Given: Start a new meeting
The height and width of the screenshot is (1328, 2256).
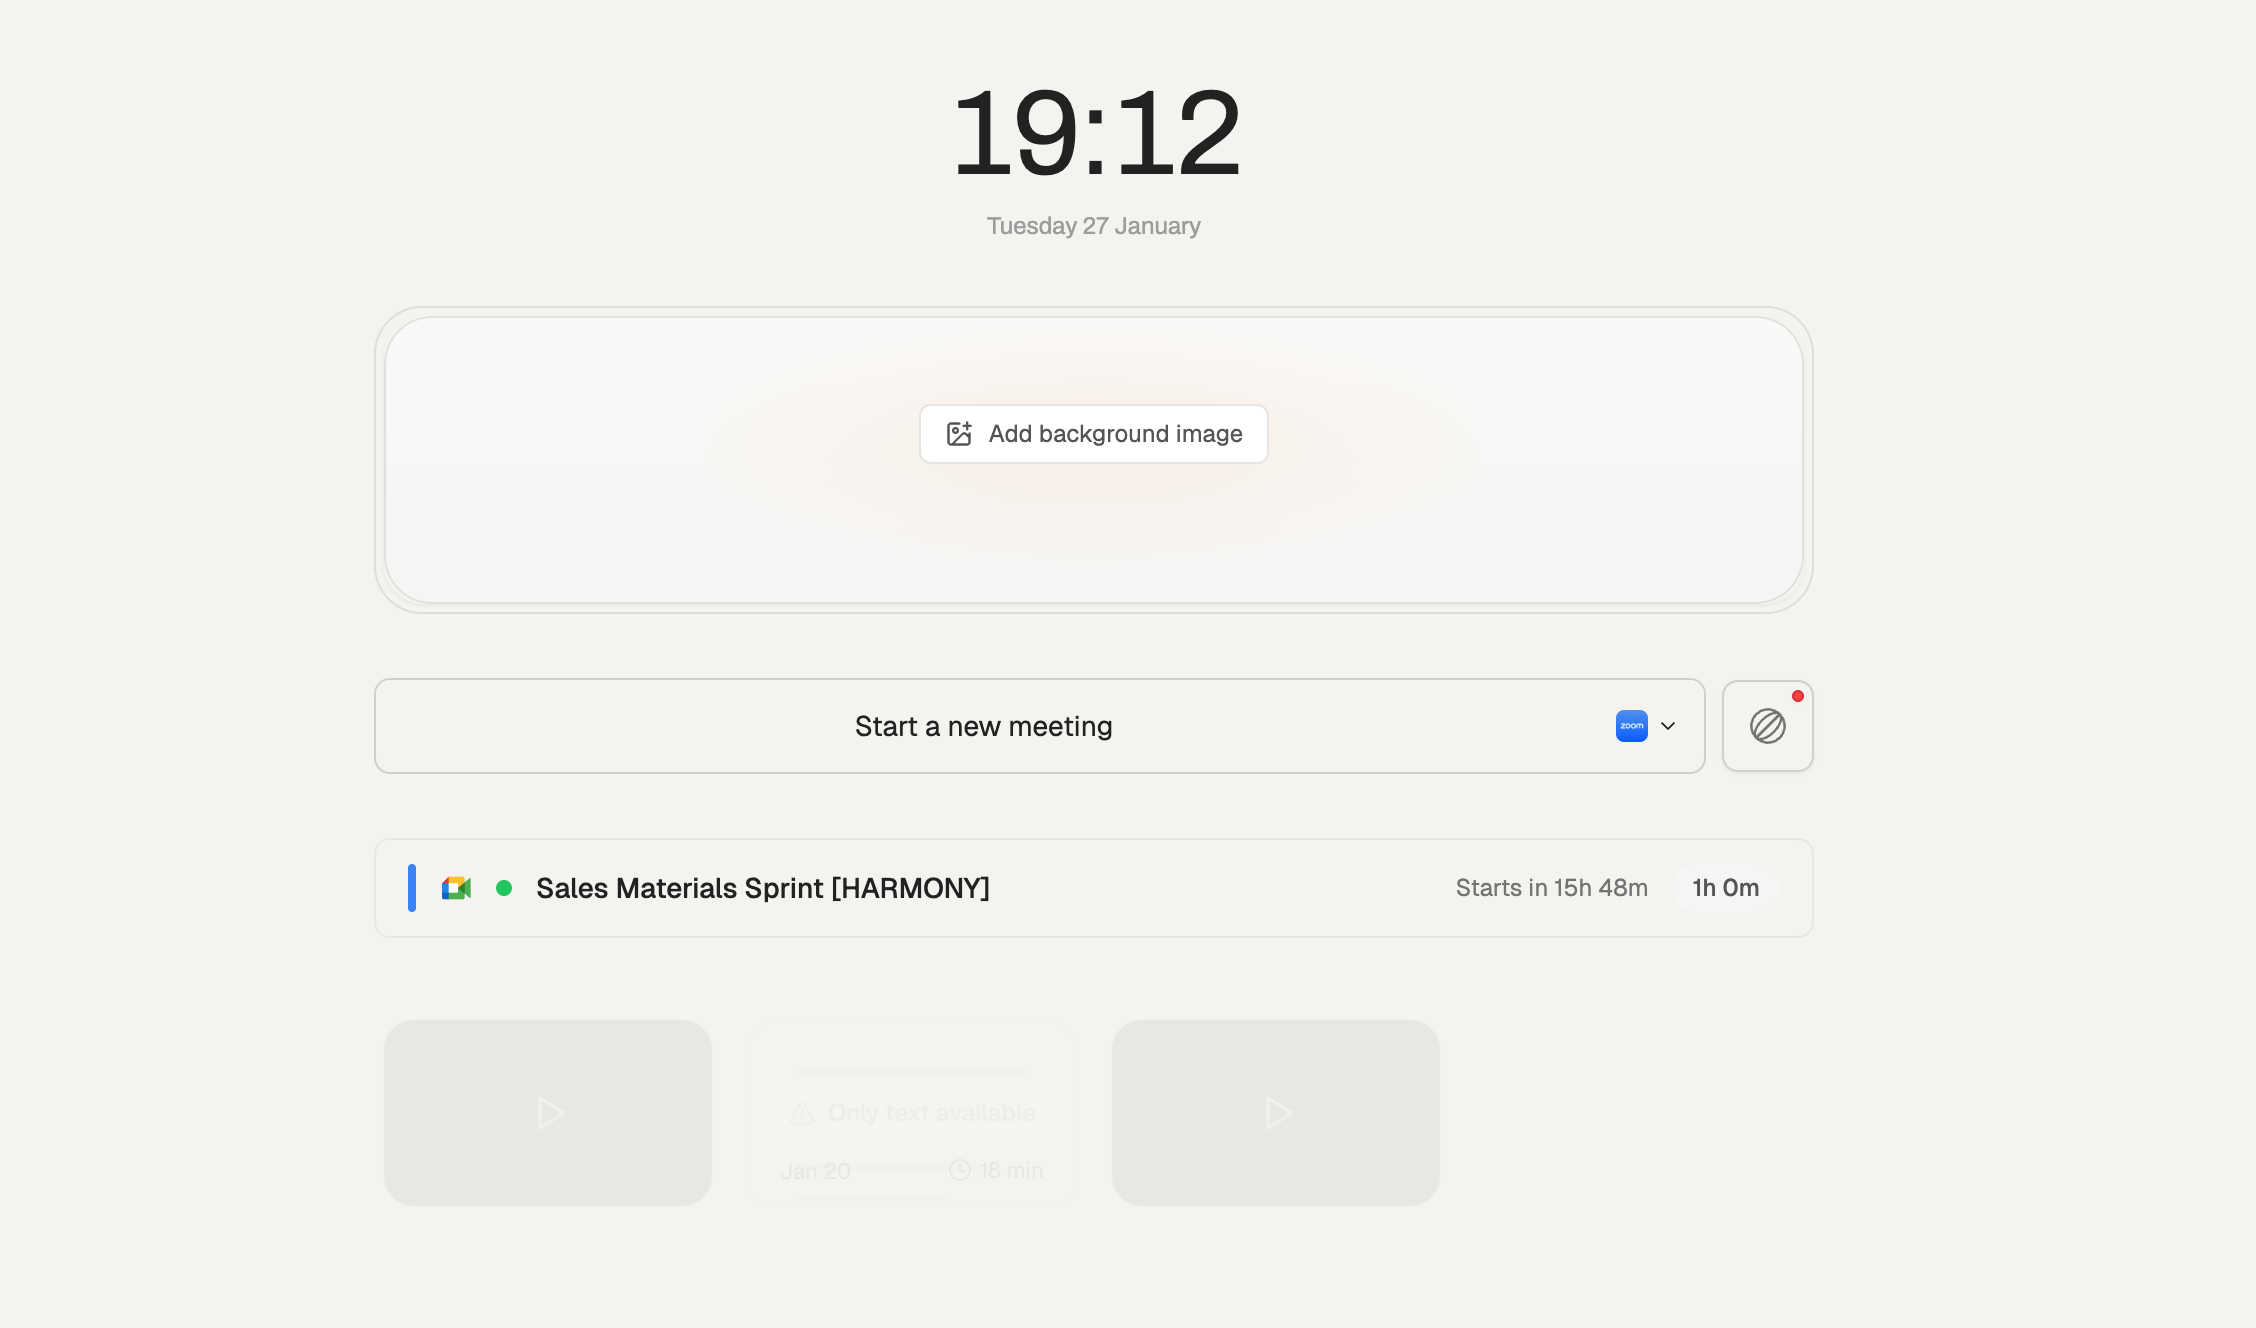Looking at the screenshot, I should 983,726.
